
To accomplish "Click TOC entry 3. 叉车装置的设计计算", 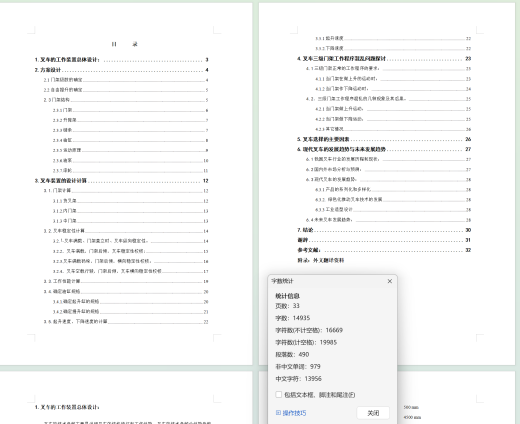I will tap(122, 181).
